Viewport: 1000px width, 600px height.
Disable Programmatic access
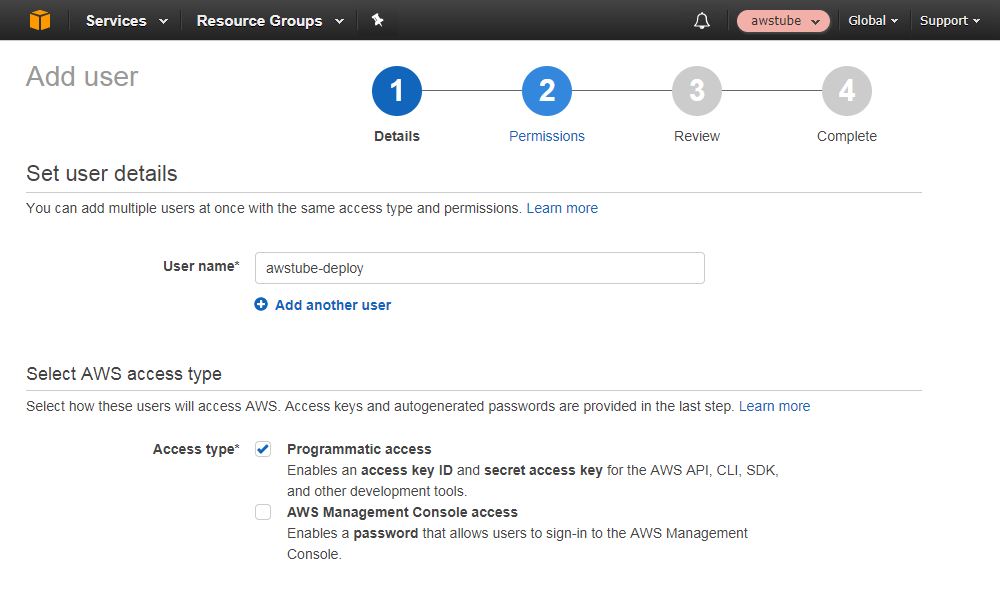(x=263, y=449)
